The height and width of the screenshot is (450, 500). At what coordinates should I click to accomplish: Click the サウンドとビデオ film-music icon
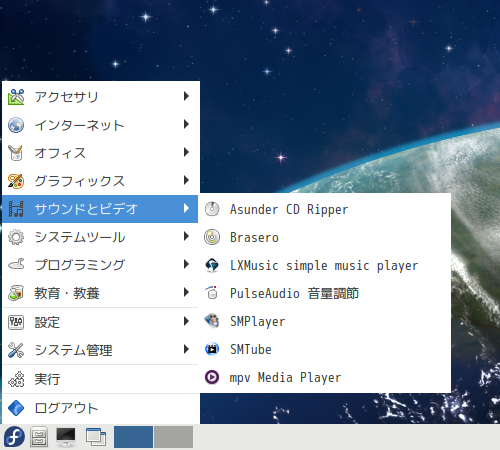coord(16,209)
